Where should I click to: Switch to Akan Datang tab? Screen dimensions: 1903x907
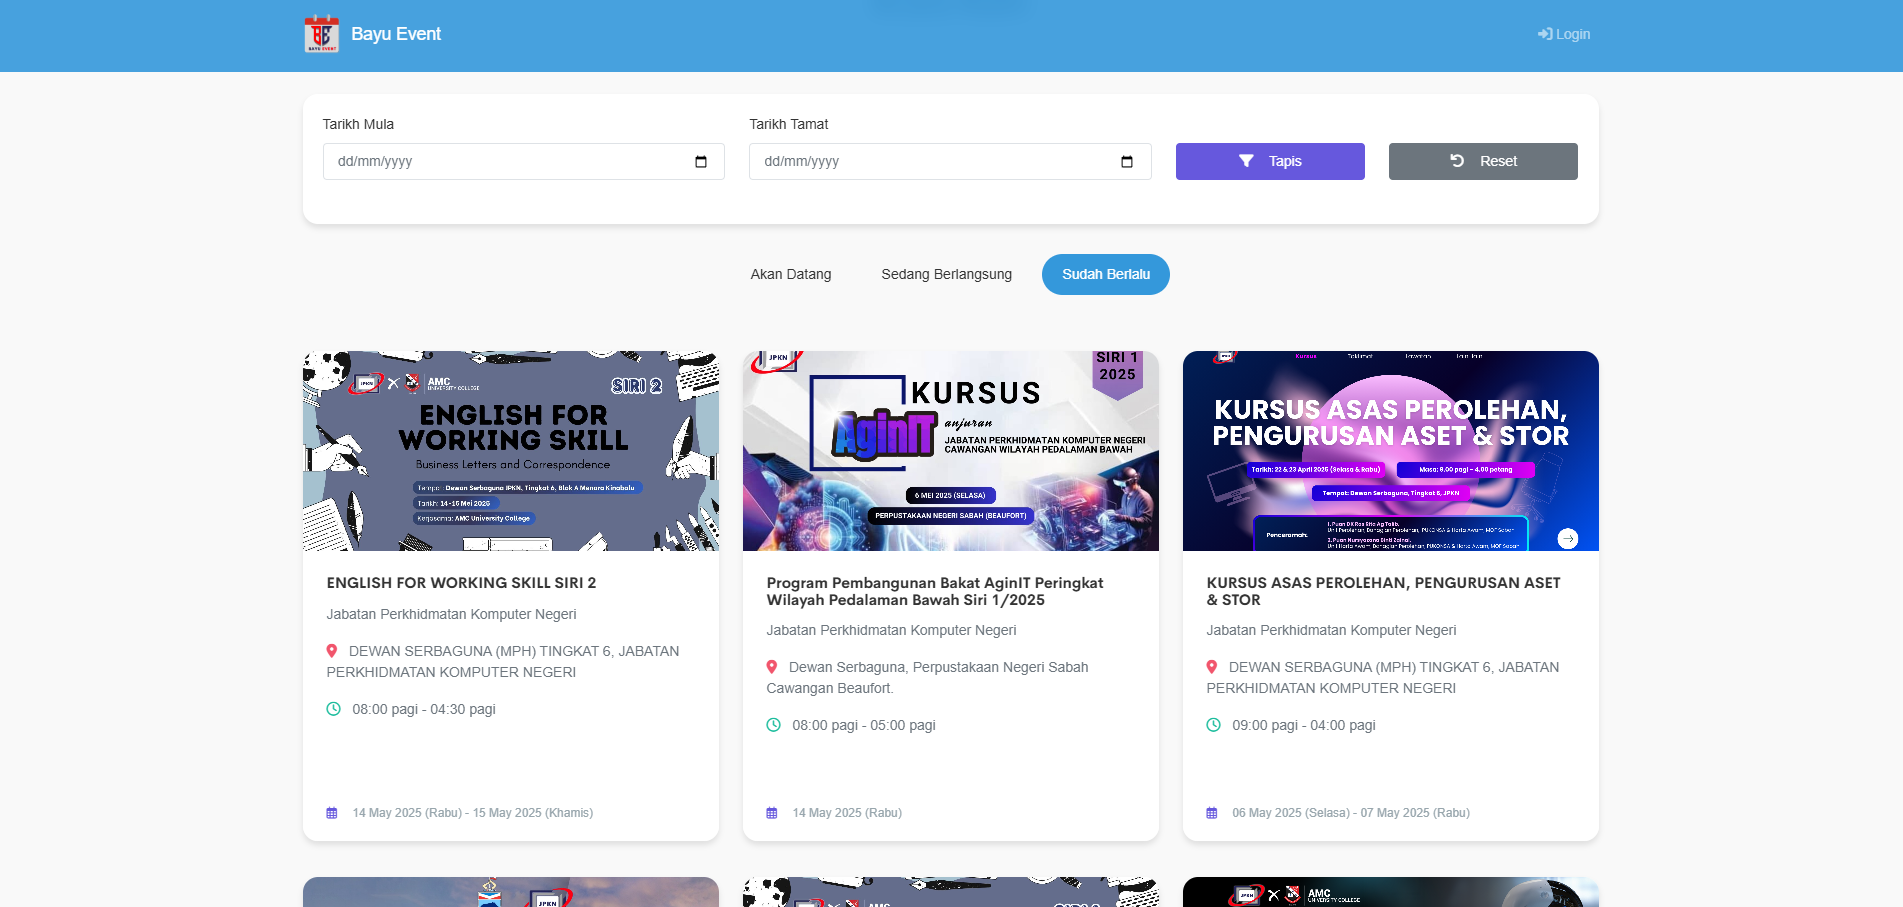[x=790, y=274]
